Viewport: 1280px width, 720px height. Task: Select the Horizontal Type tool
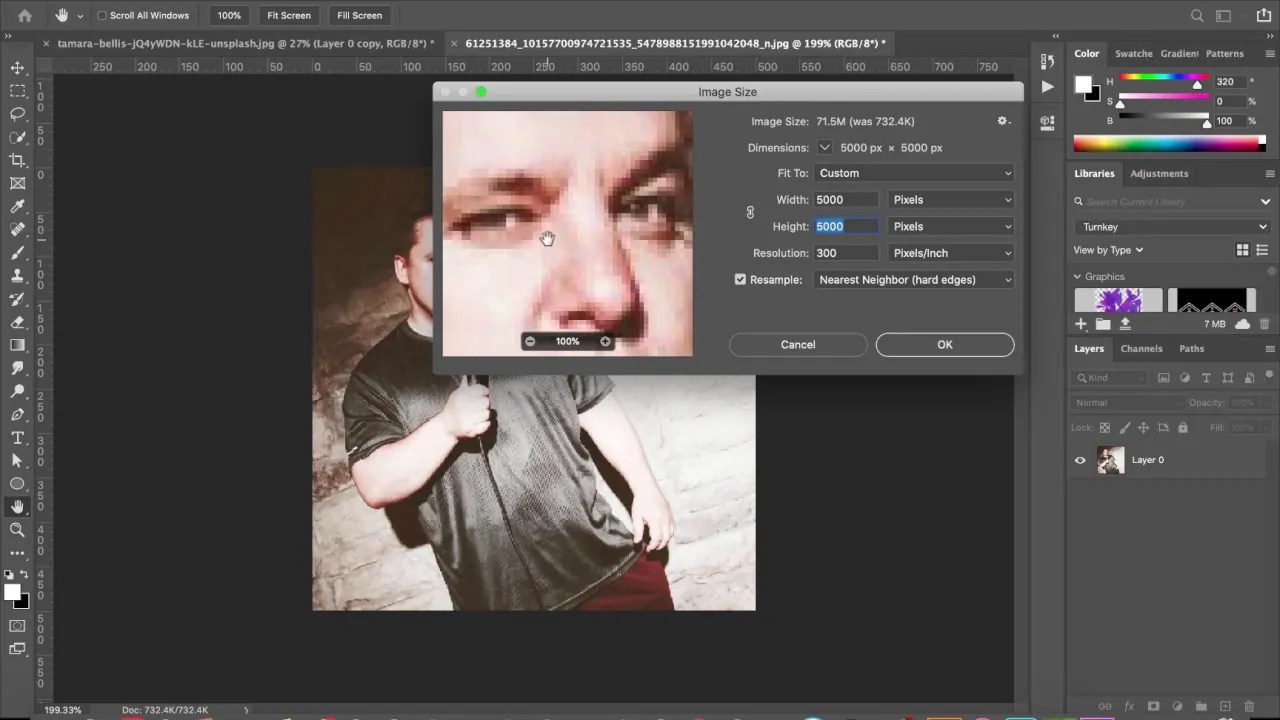pos(17,438)
